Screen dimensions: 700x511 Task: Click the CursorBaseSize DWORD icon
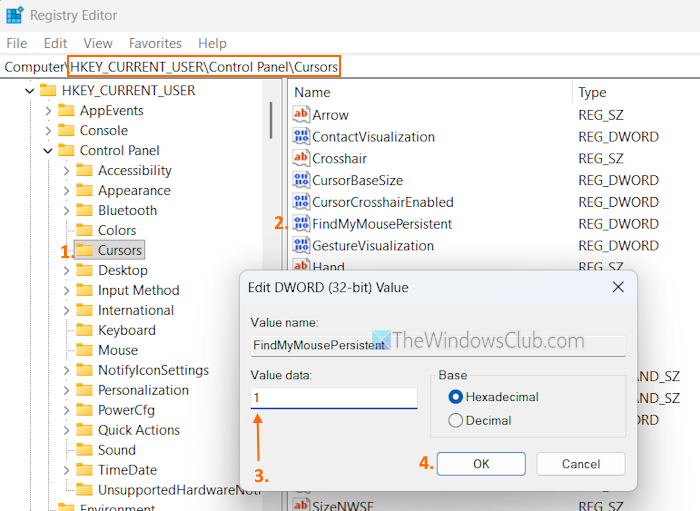[301, 180]
